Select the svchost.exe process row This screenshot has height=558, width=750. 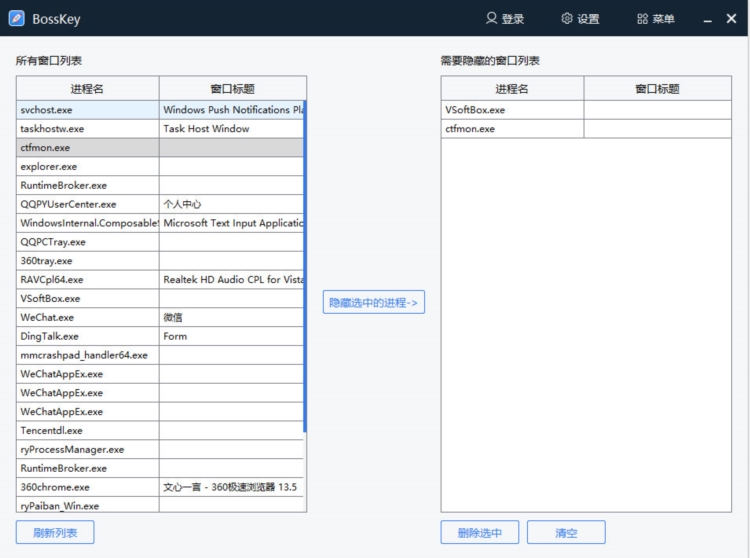[x=87, y=110]
